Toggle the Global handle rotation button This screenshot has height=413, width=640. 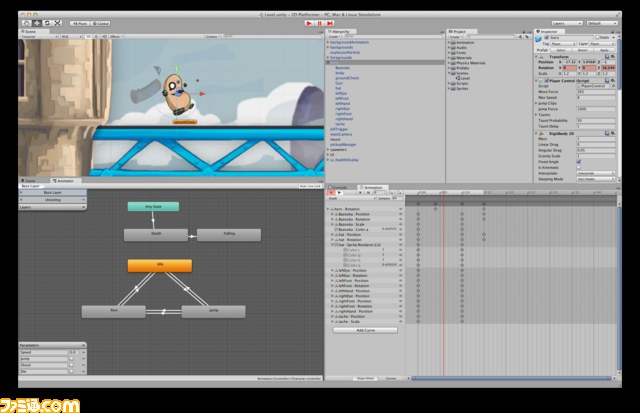click(100, 24)
